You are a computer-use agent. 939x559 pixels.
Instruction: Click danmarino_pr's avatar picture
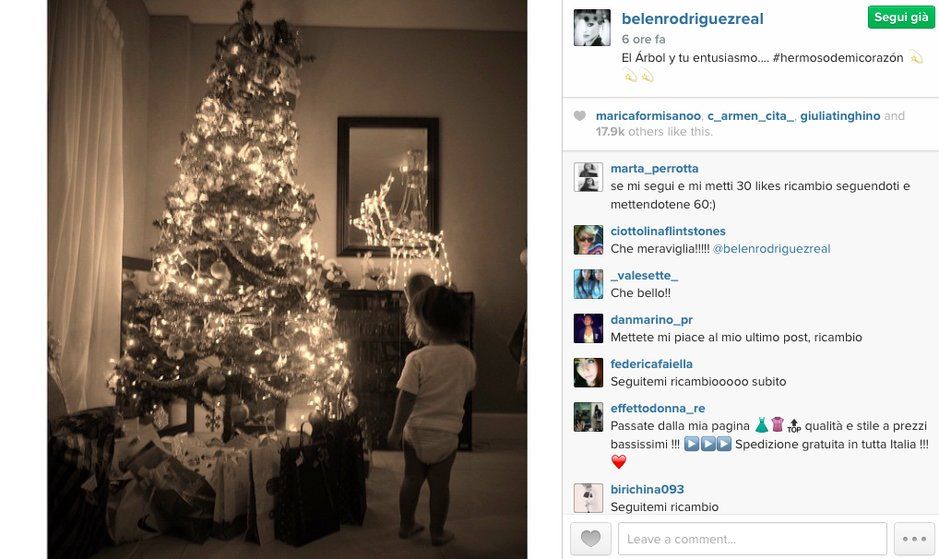pos(588,328)
